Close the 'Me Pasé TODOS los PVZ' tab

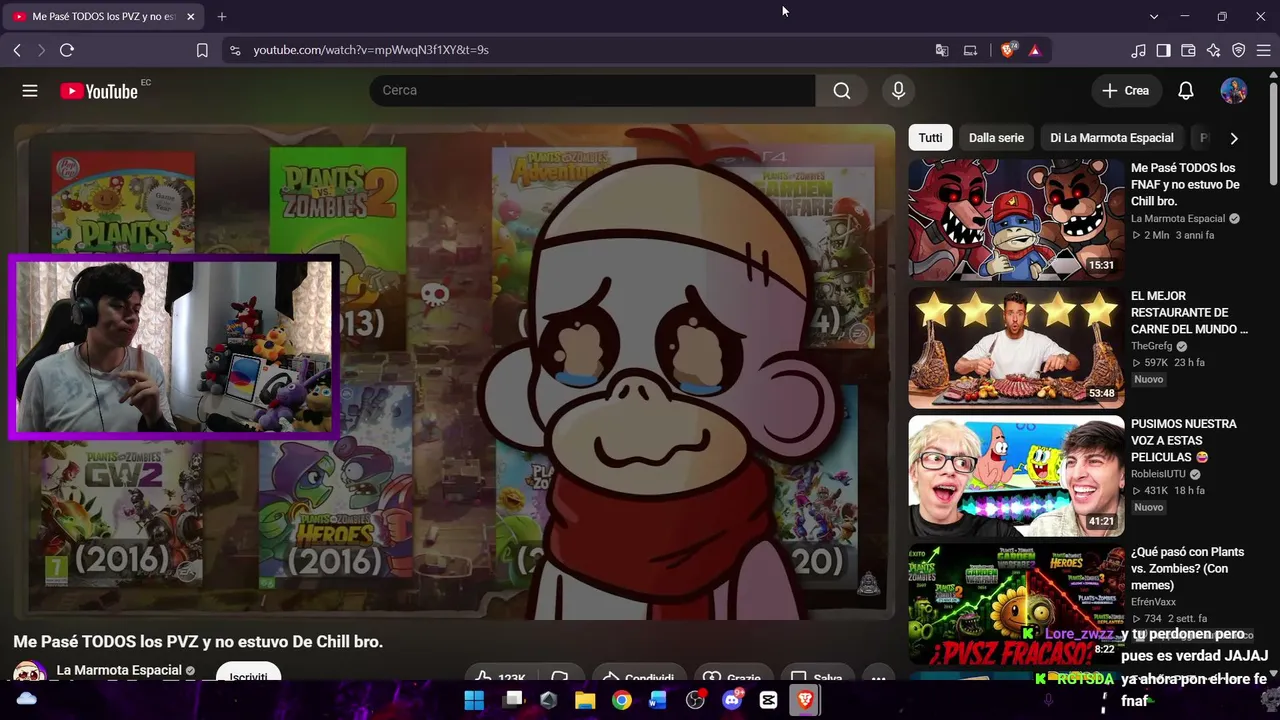click(x=191, y=16)
